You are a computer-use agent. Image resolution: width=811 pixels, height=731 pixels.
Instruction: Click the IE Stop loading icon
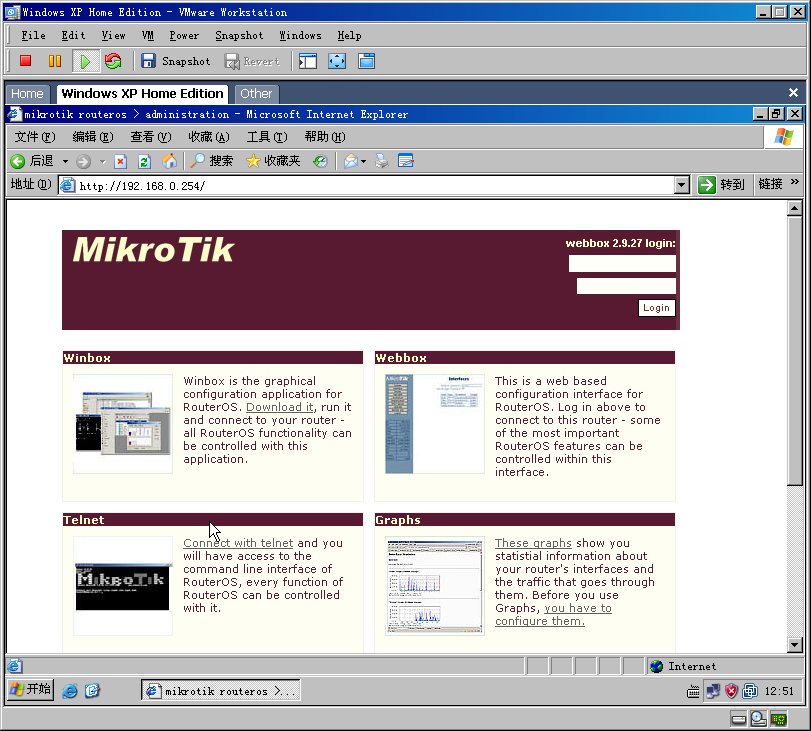pos(121,161)
